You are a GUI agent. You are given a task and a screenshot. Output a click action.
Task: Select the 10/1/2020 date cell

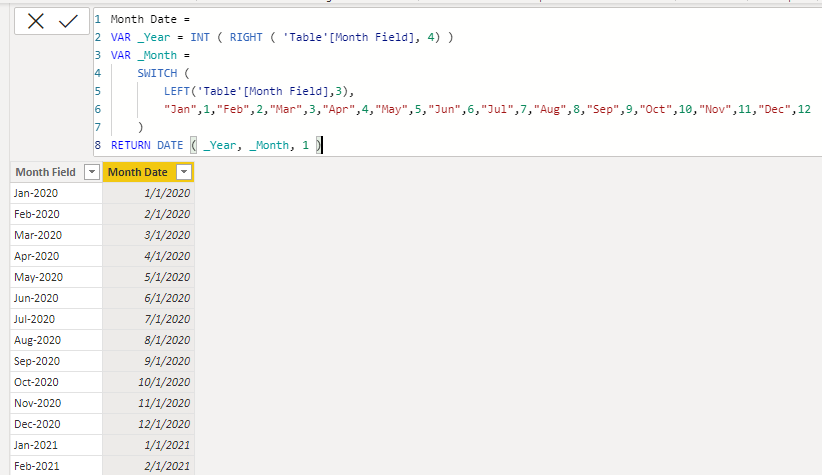click(x=148, y=382)
